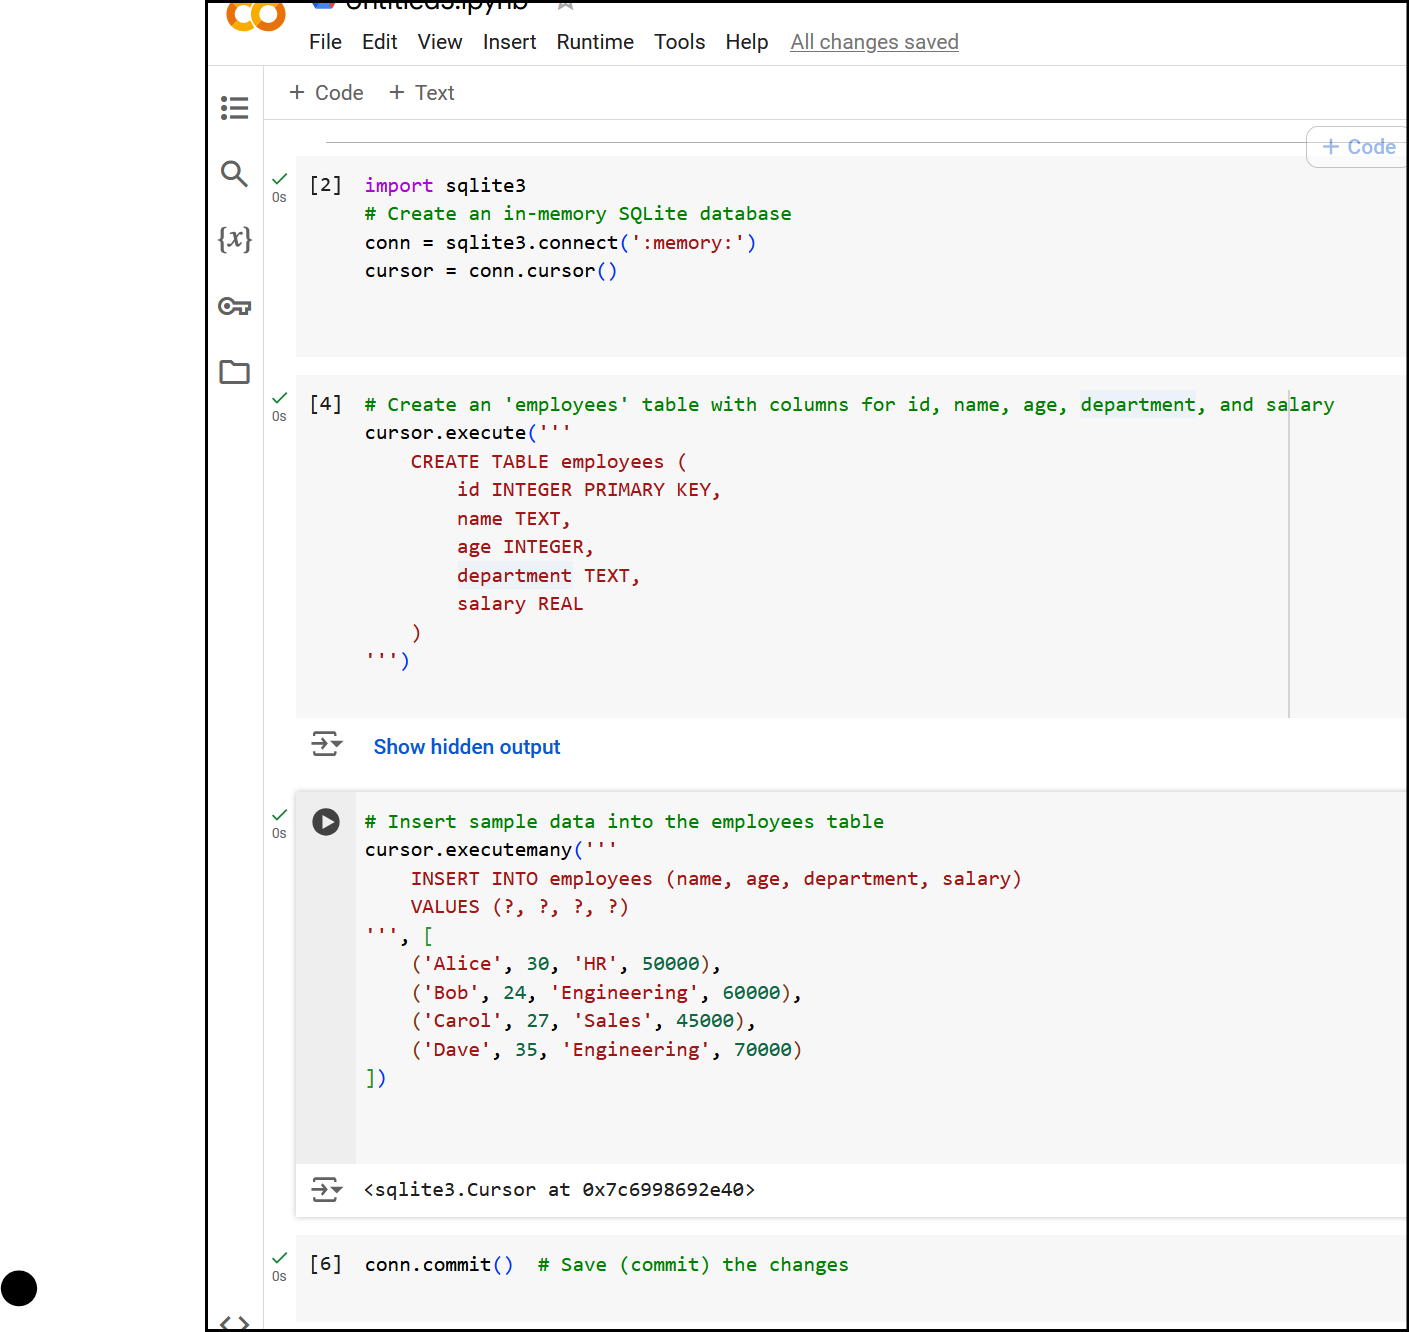Click green checkmark of cell [4]

(280, 398)
